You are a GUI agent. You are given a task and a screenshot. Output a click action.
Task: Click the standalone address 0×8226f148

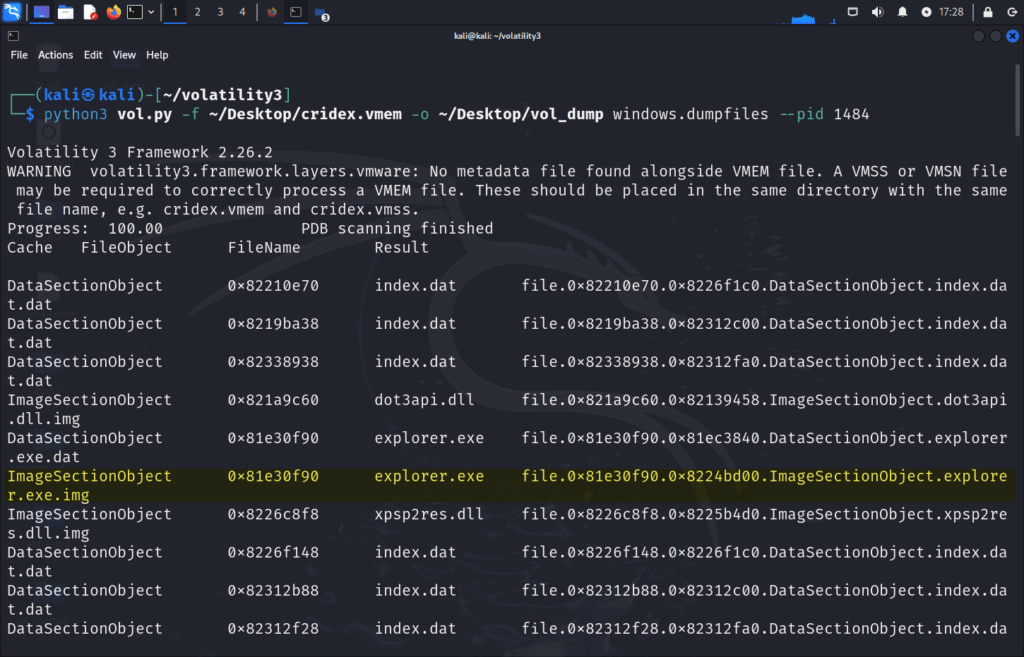(x=273, y=553)
